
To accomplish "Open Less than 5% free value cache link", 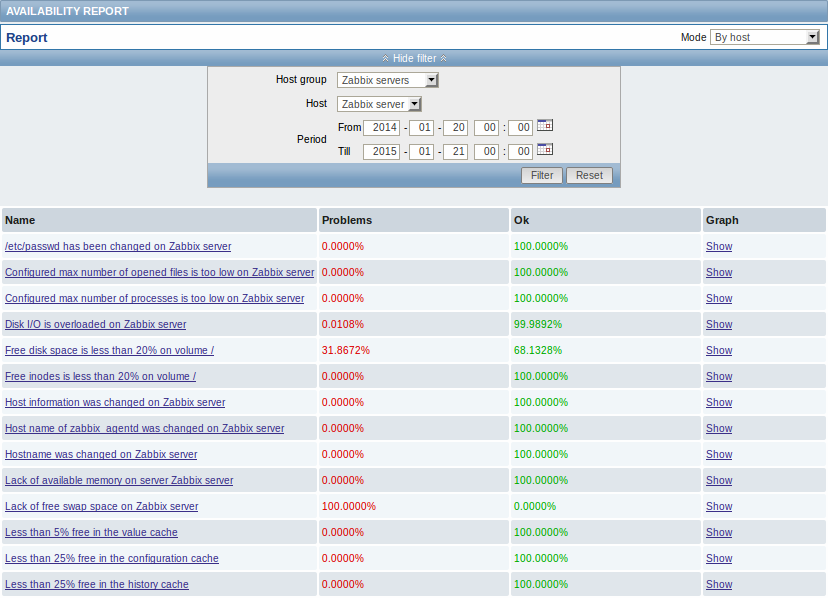I will click(91, 532).
